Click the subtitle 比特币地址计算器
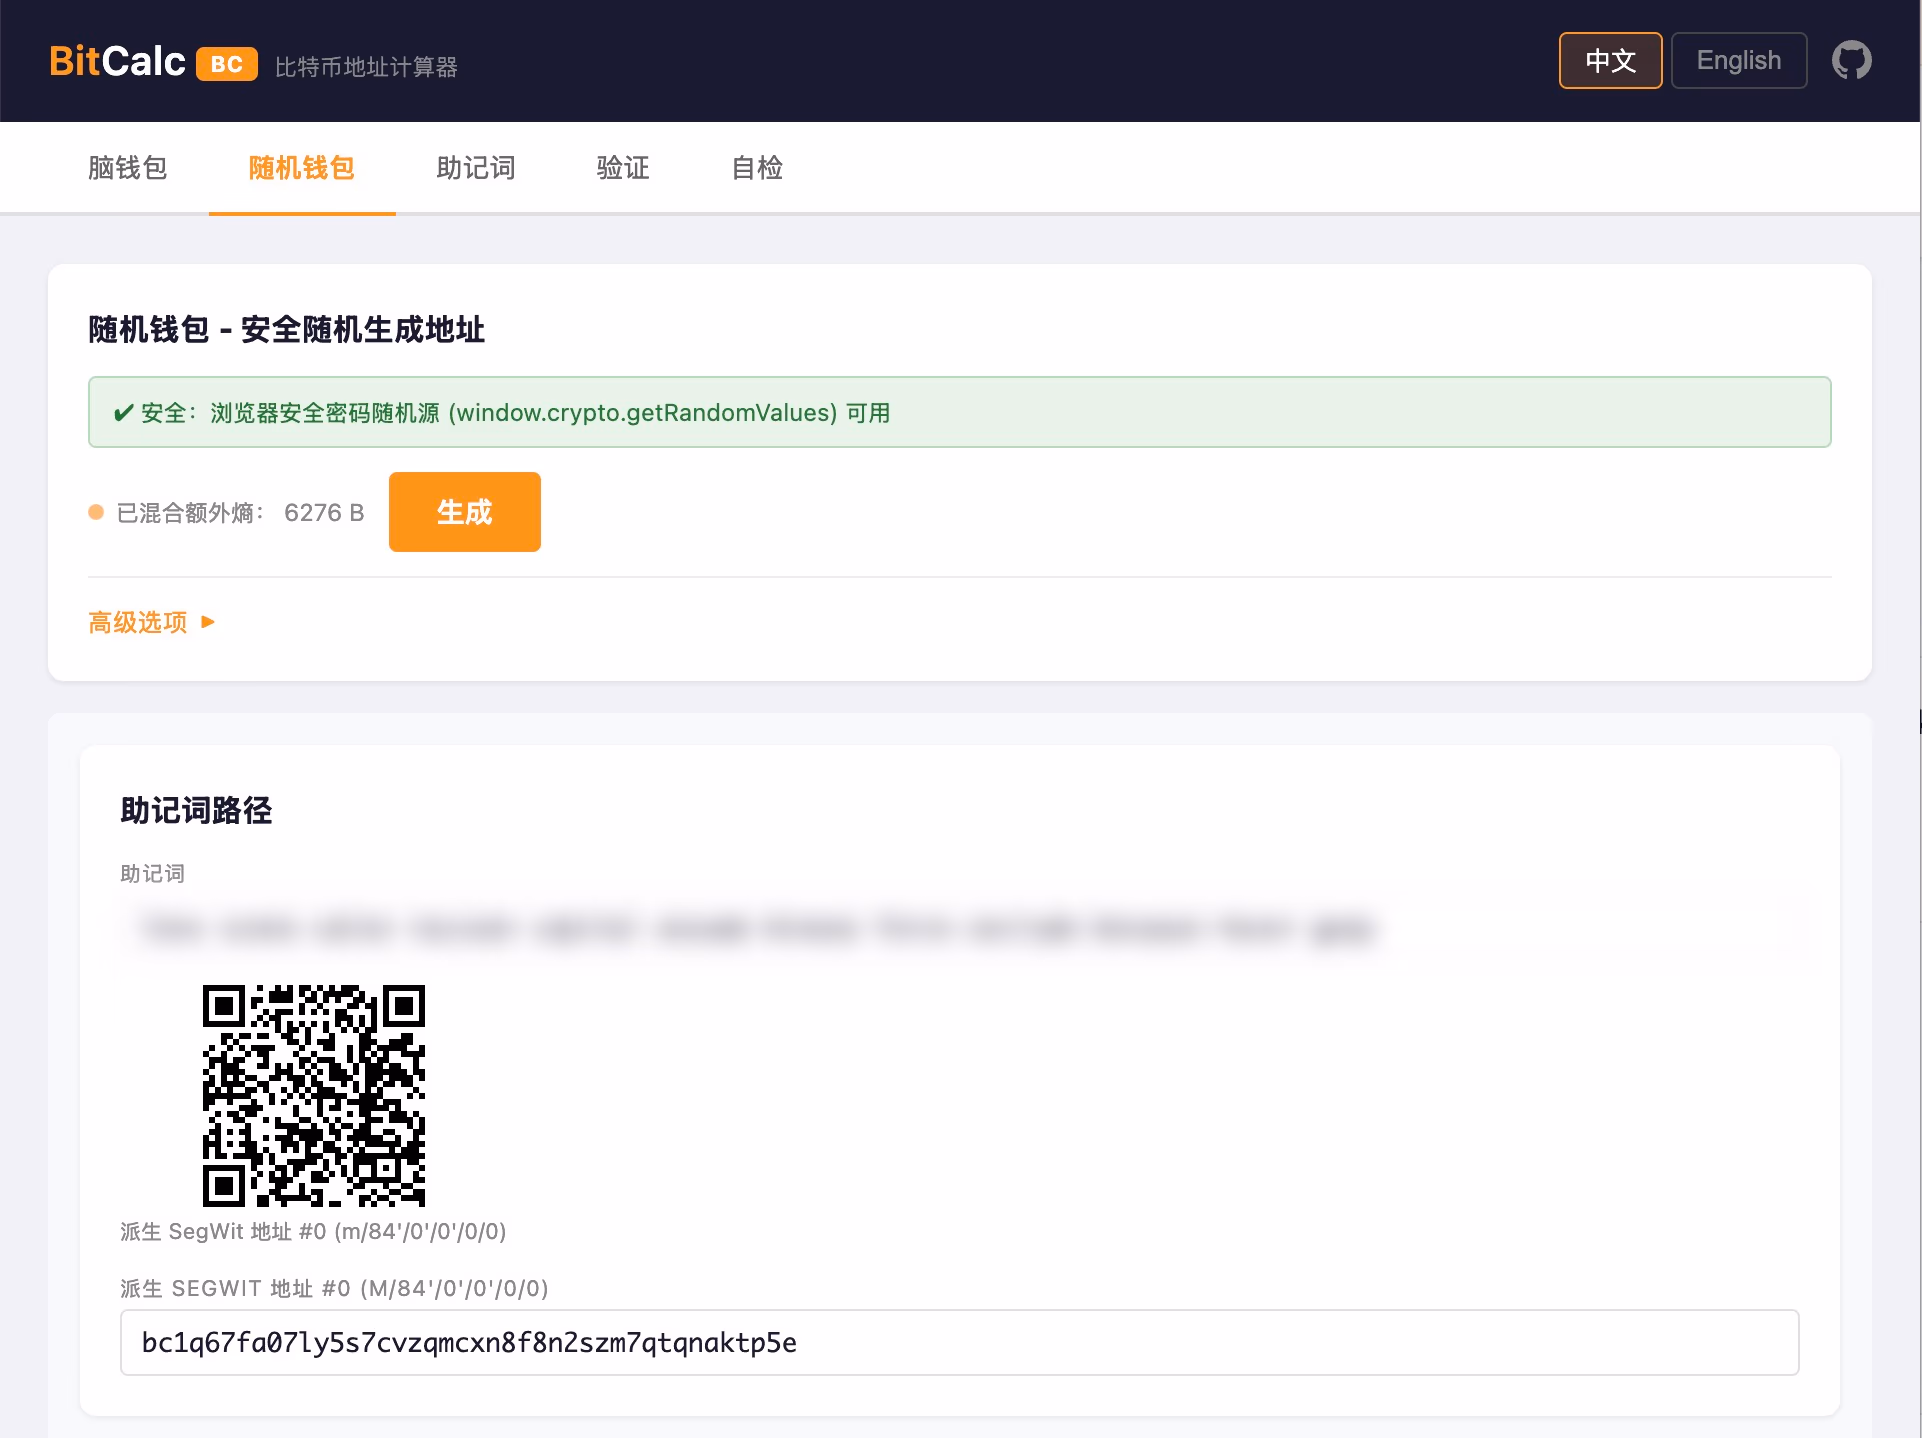Viewport: 1922px width, 1438px height. [366, 67]
